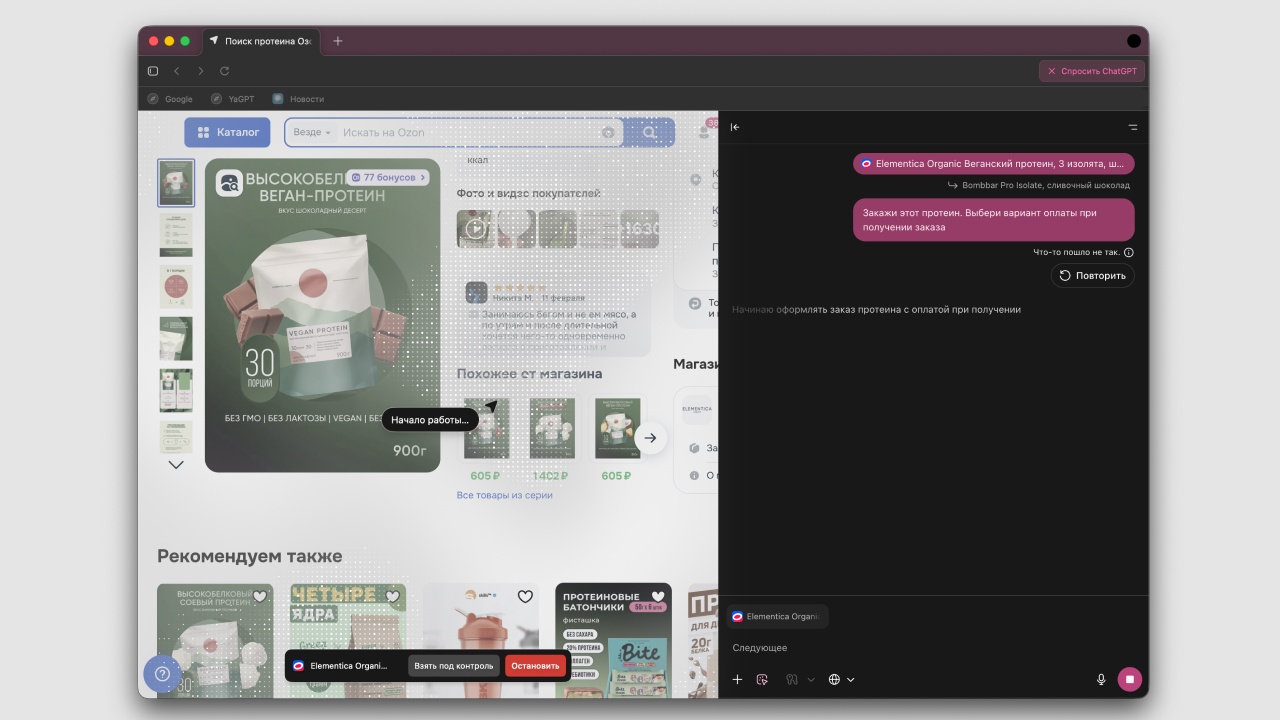1280x720 pixels.
Task: Toggle the browser sidebar panel icon
Action: [x=153, y=71]
